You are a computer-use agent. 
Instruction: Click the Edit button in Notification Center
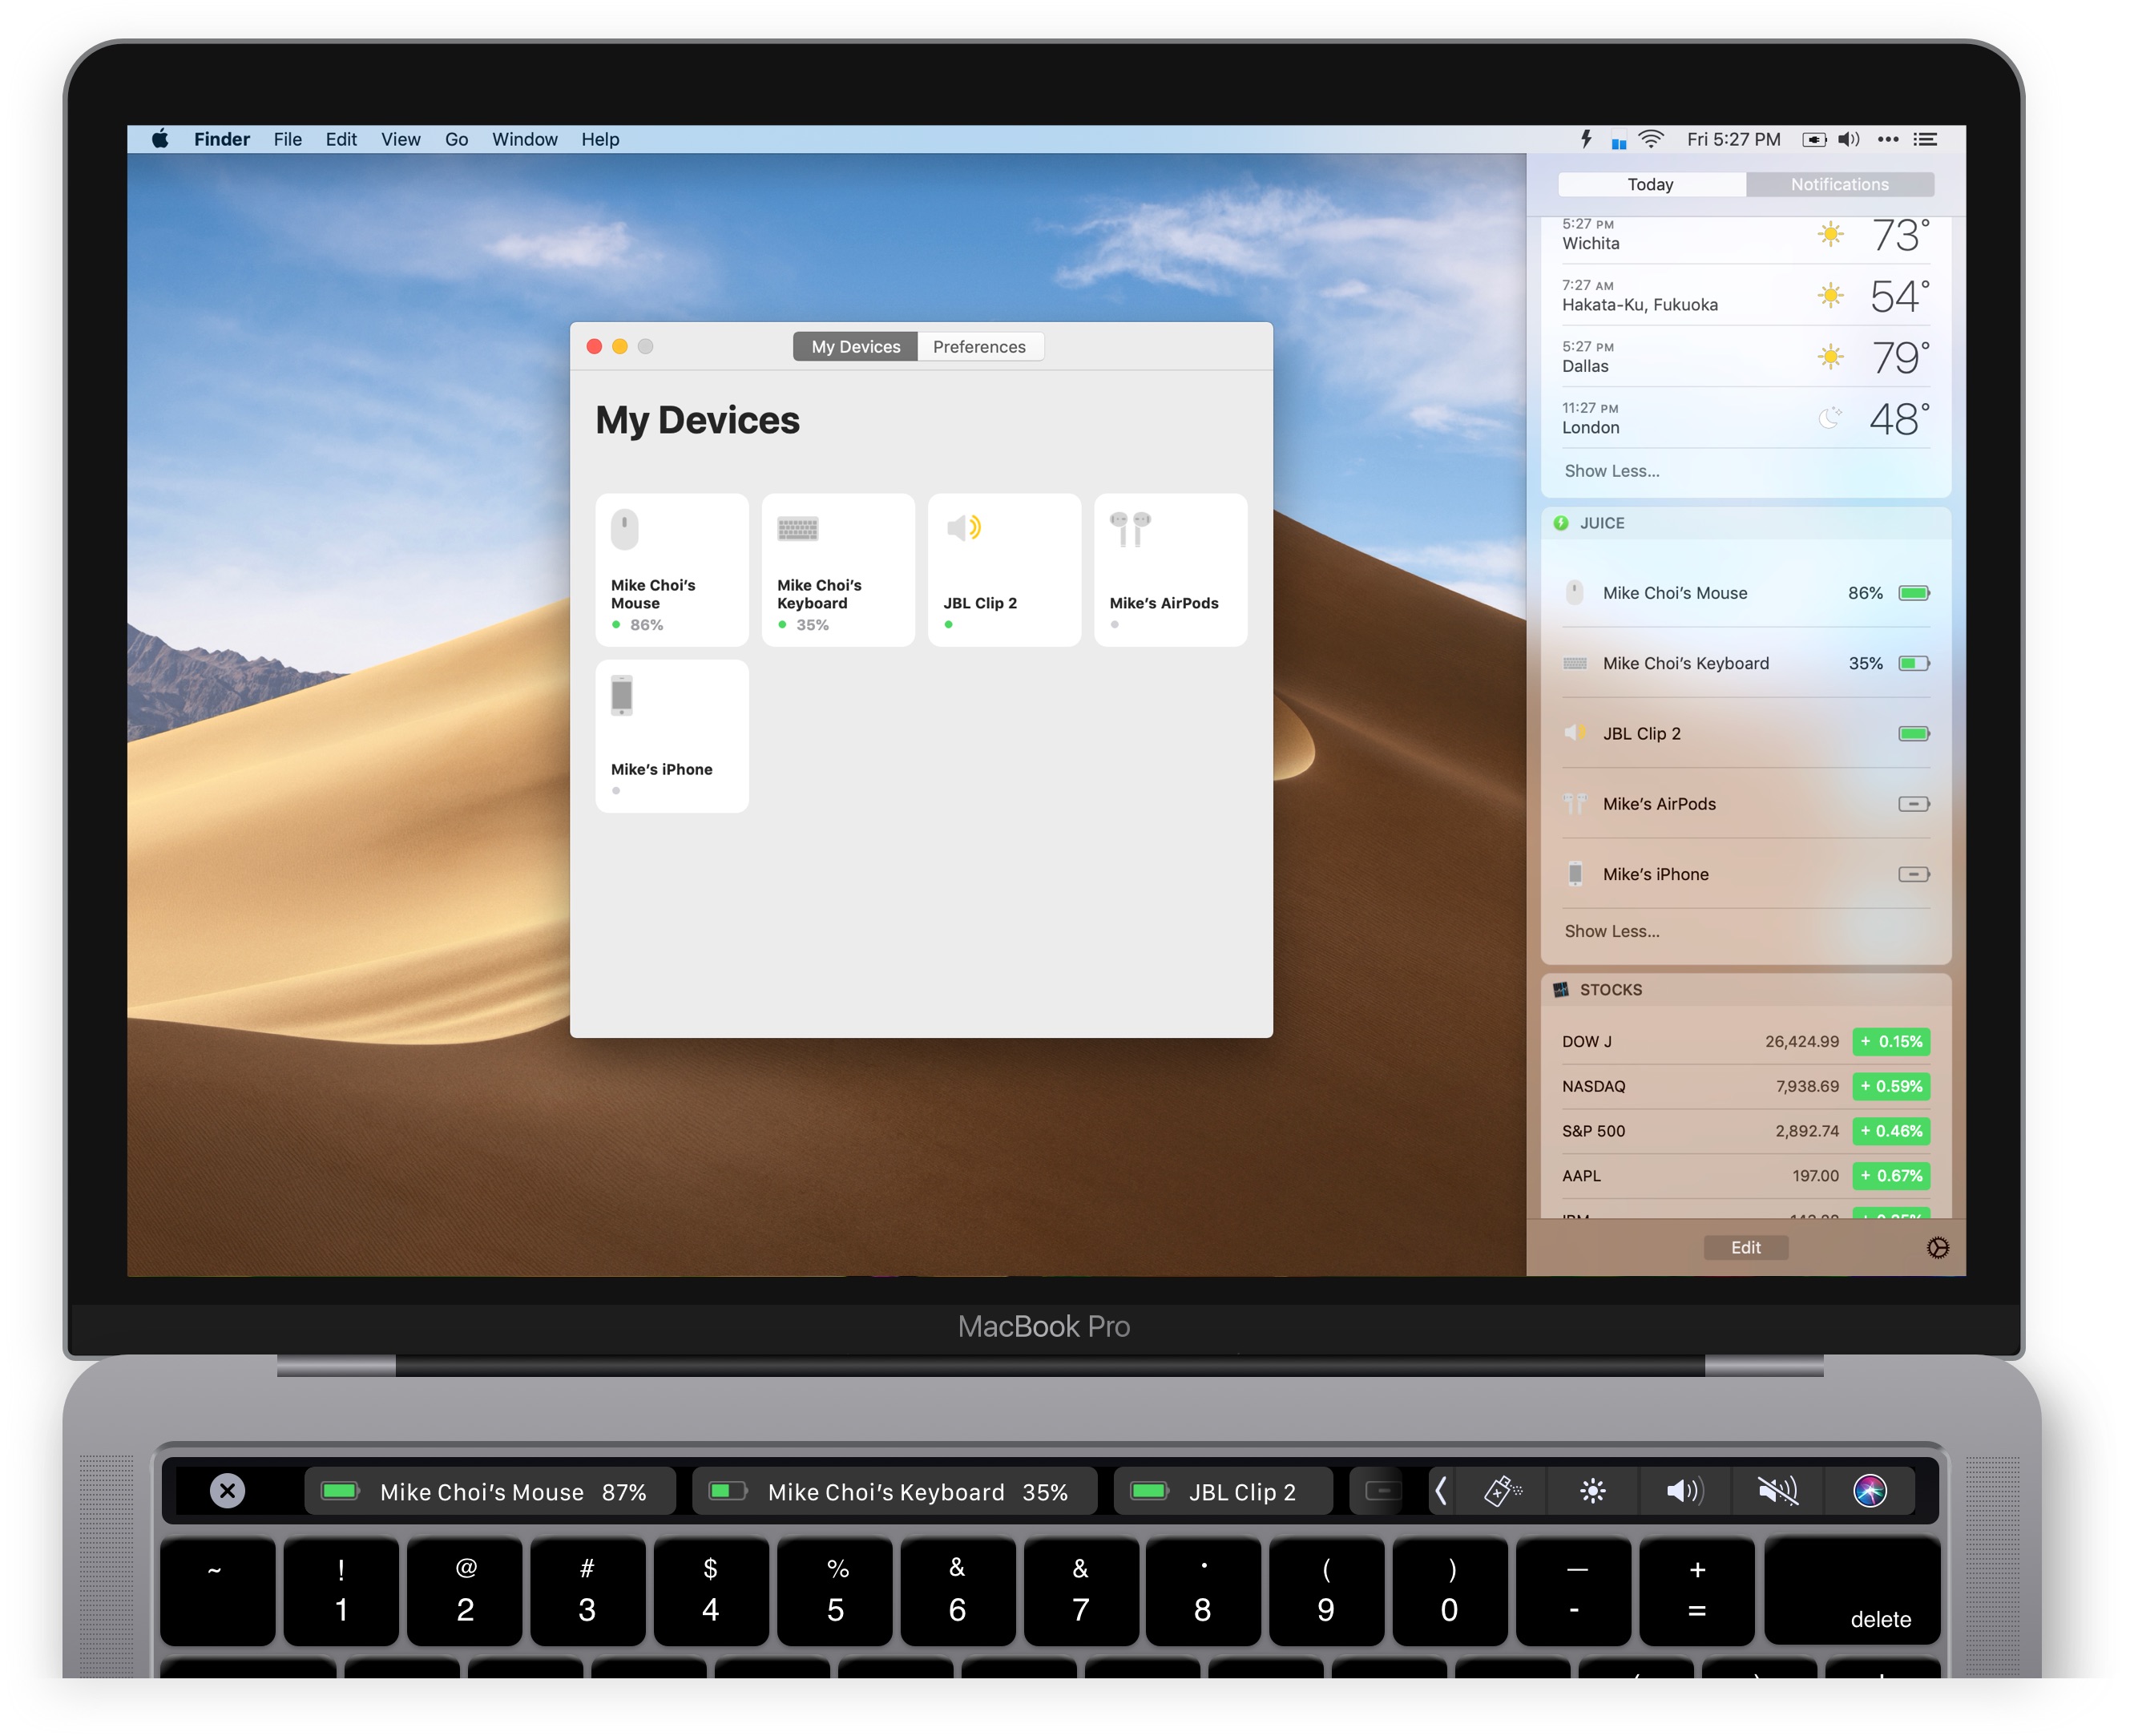coord(1745,1247)
